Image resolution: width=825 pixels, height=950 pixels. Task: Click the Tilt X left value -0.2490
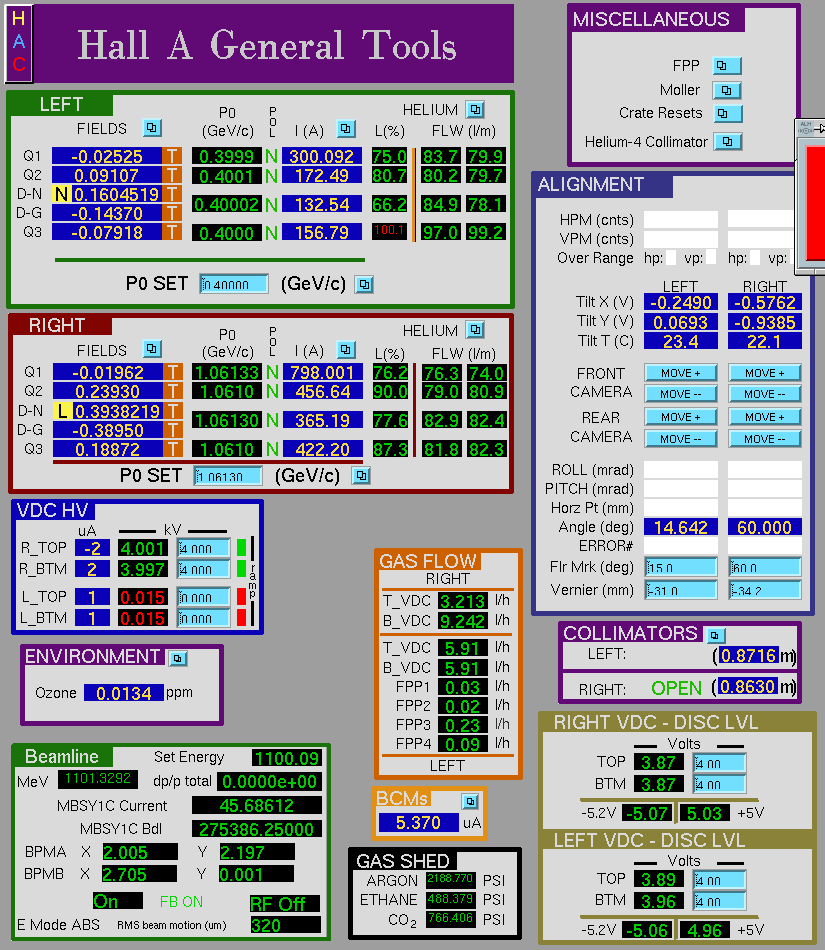click(681, 302)
